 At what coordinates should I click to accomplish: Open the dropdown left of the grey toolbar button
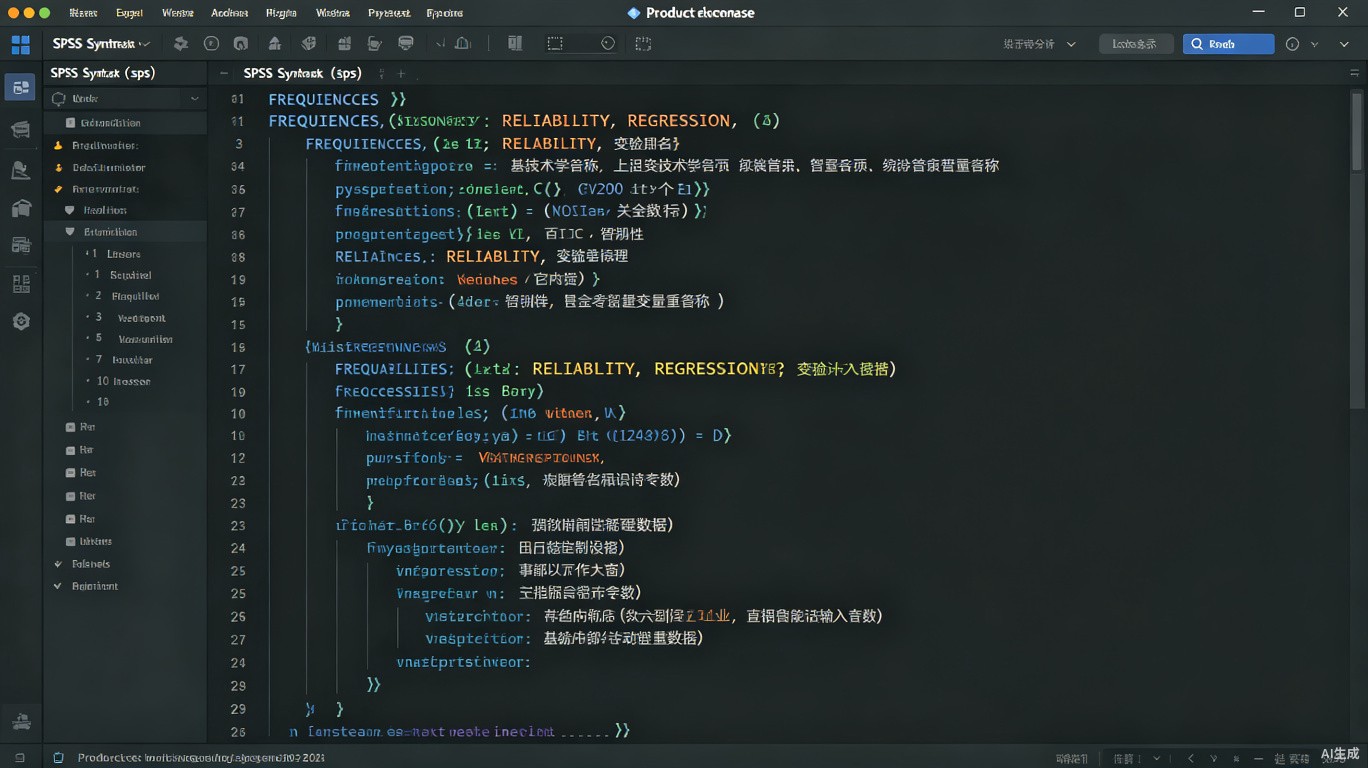tap(1040, 44)
